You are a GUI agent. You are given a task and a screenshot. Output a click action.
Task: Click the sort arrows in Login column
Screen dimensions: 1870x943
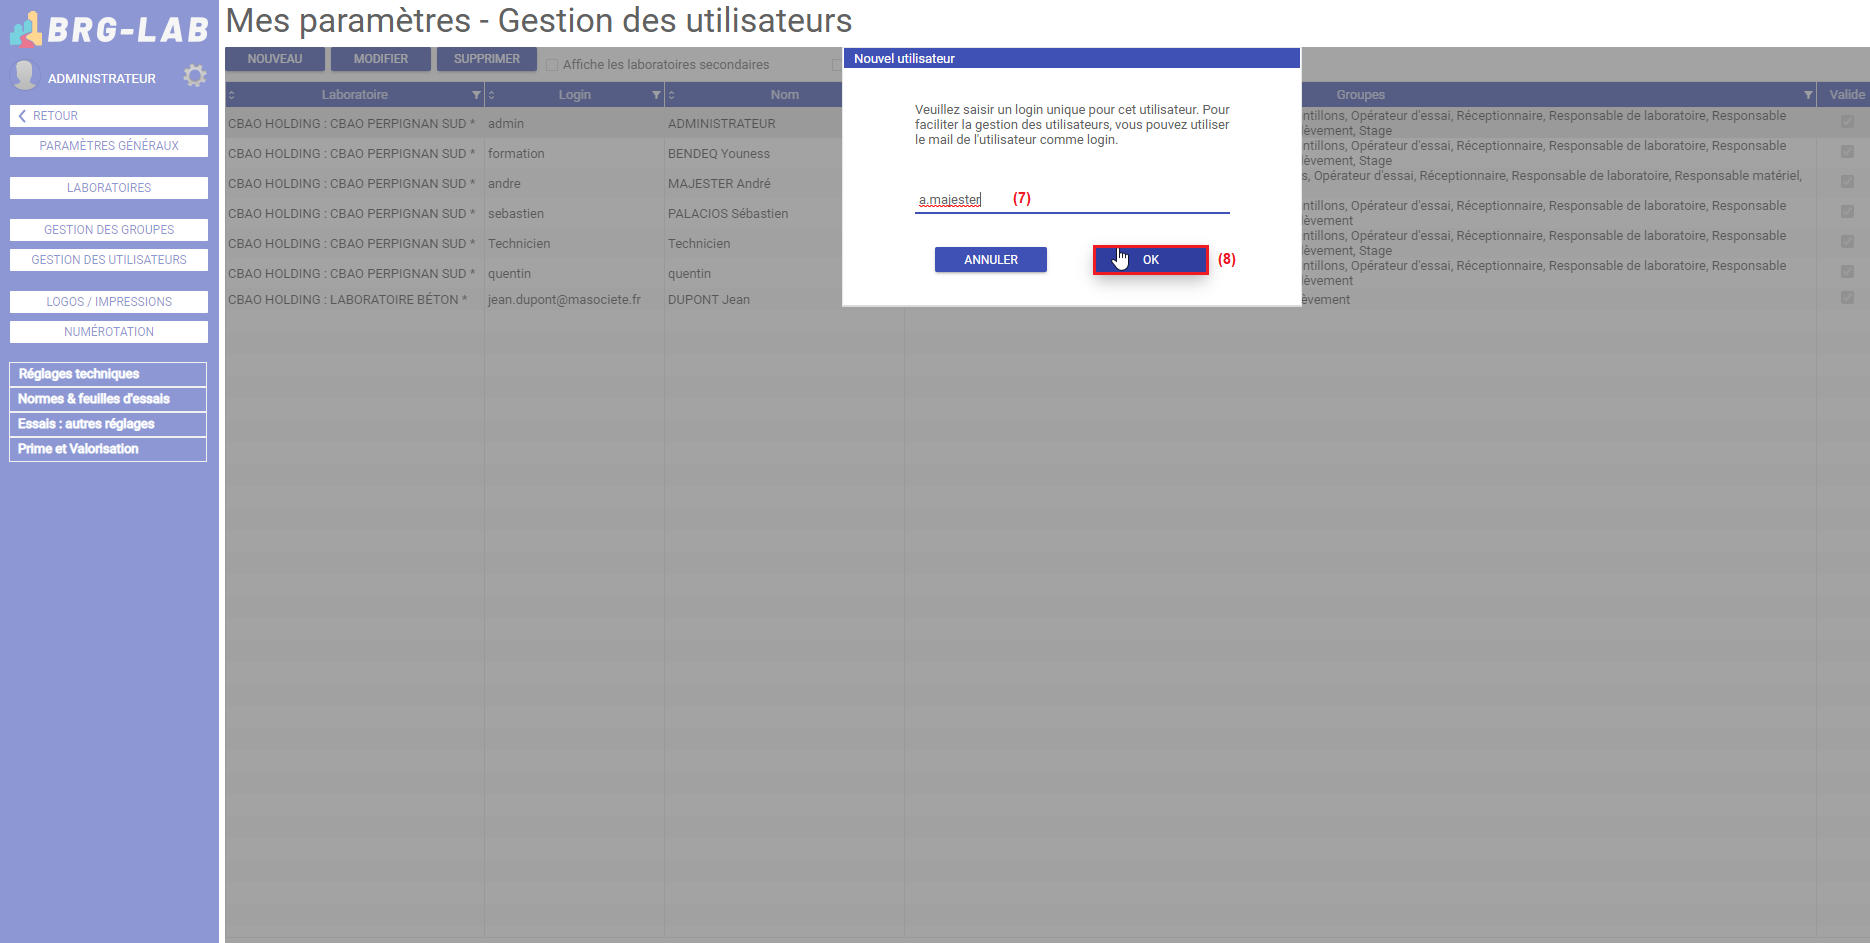[492, 95]
